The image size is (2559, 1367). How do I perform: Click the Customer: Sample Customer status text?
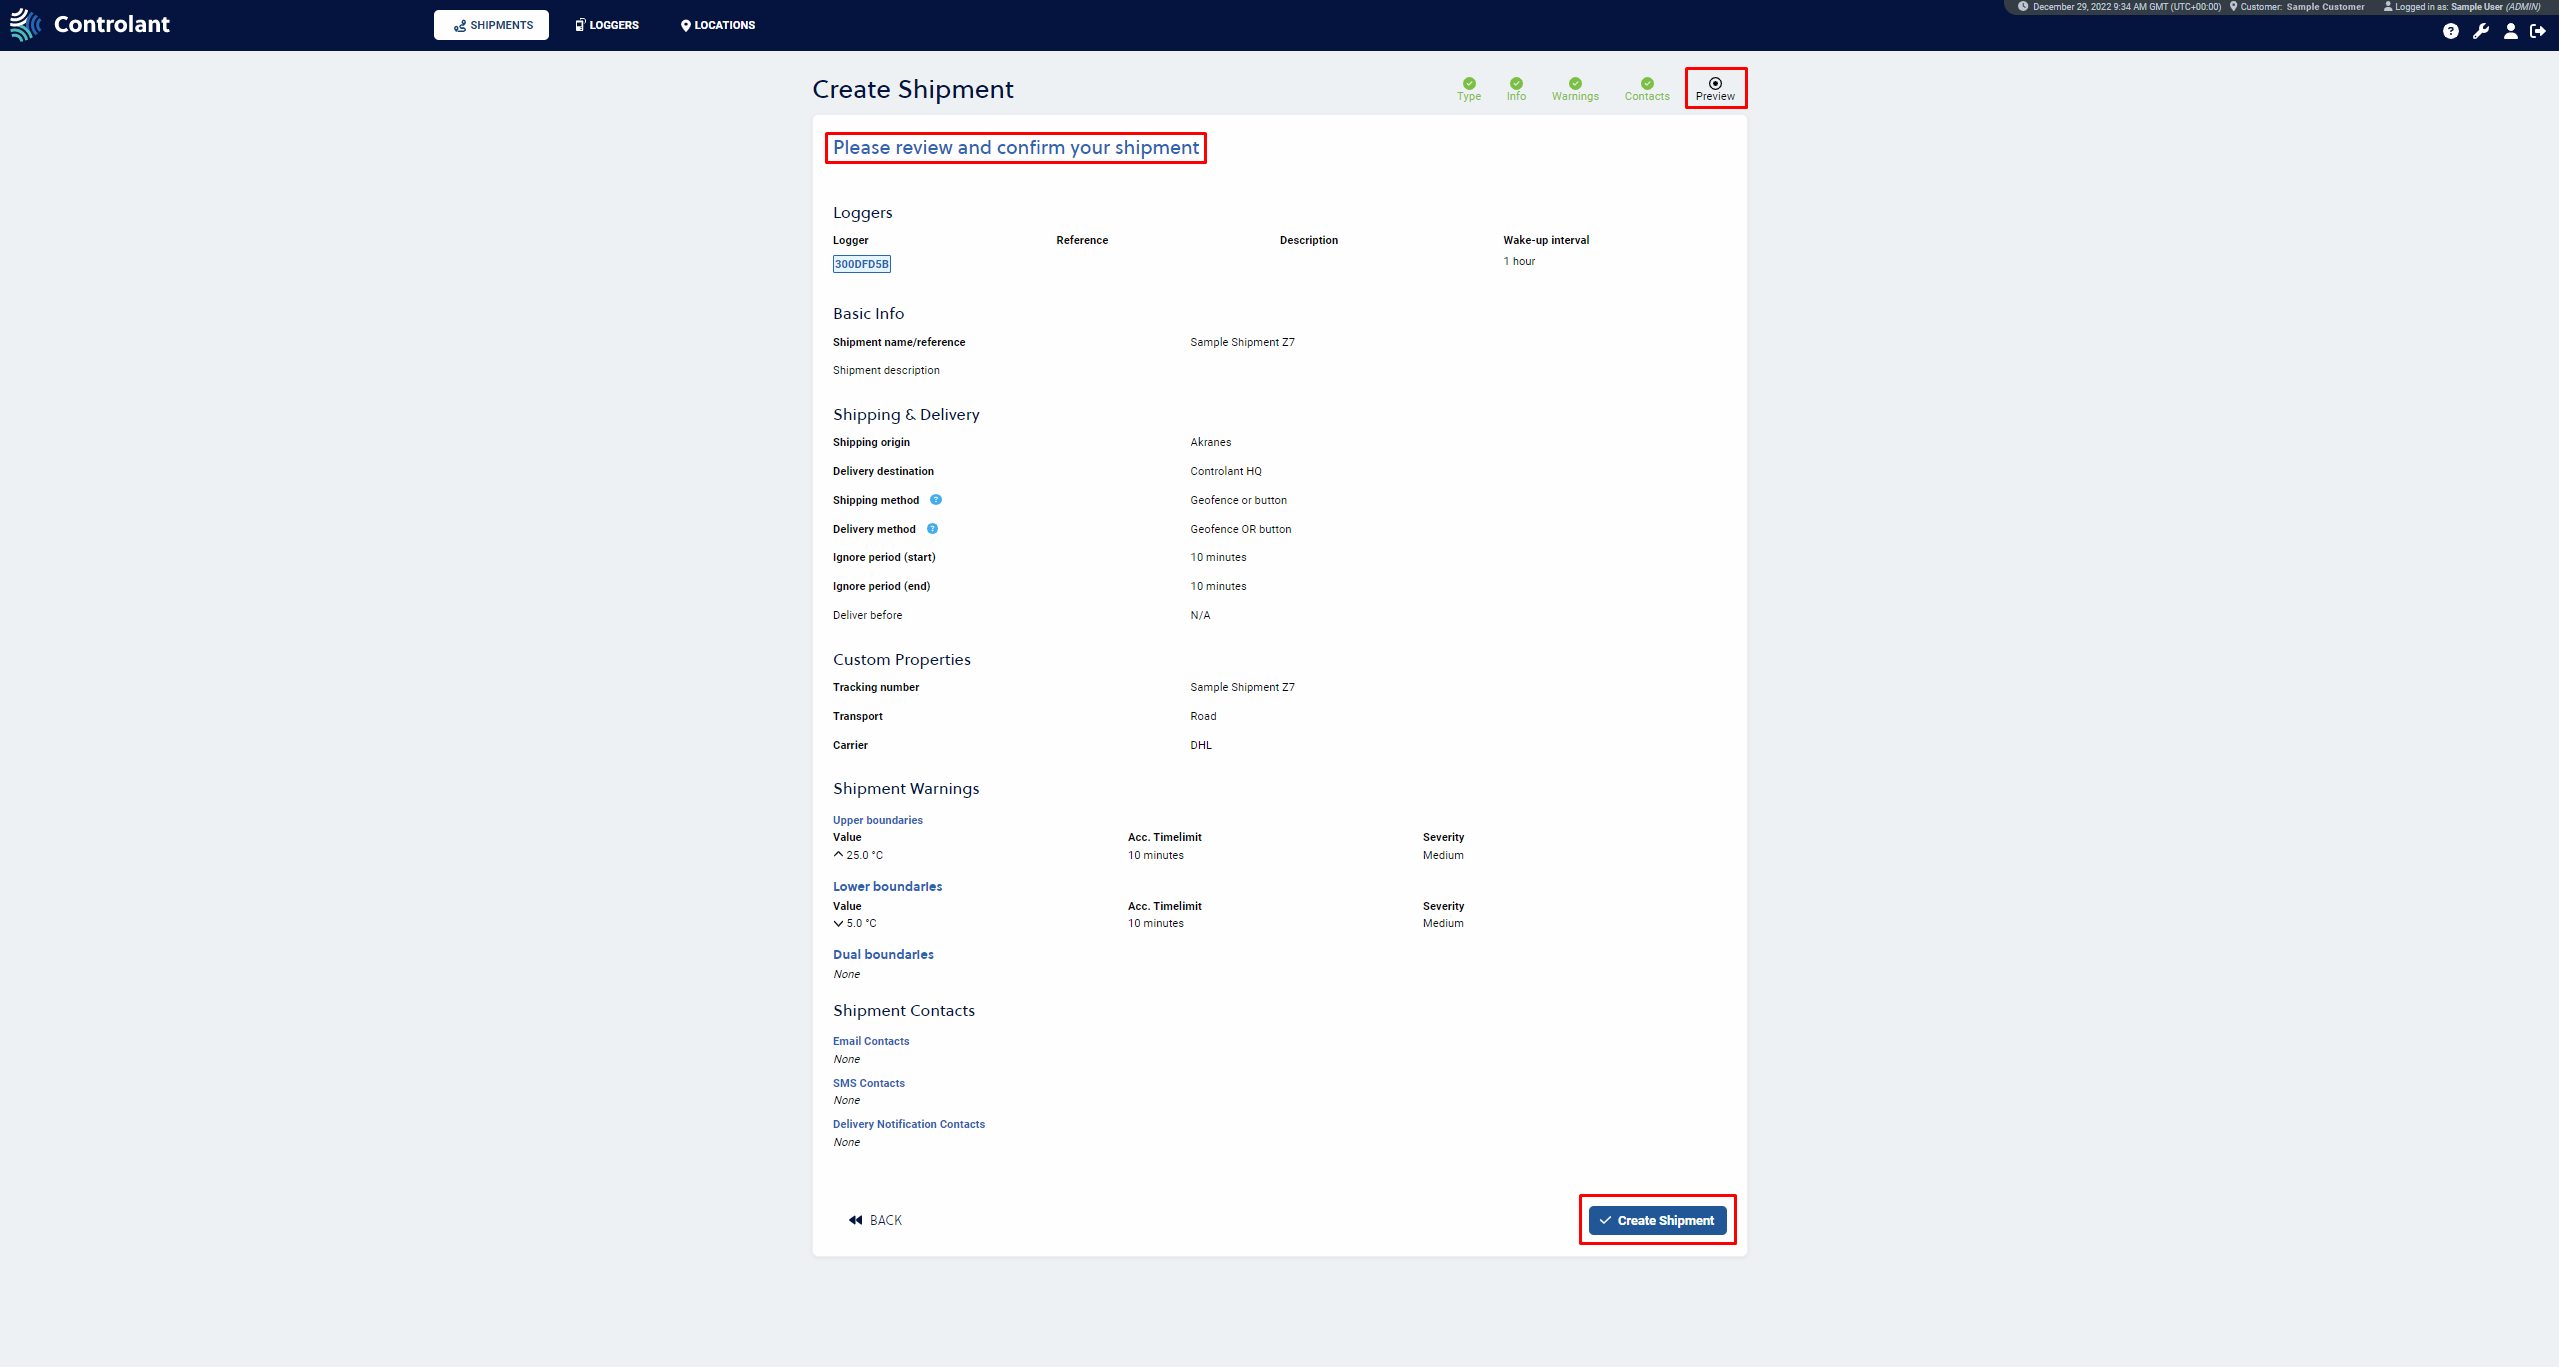(x=2297, y=7)
